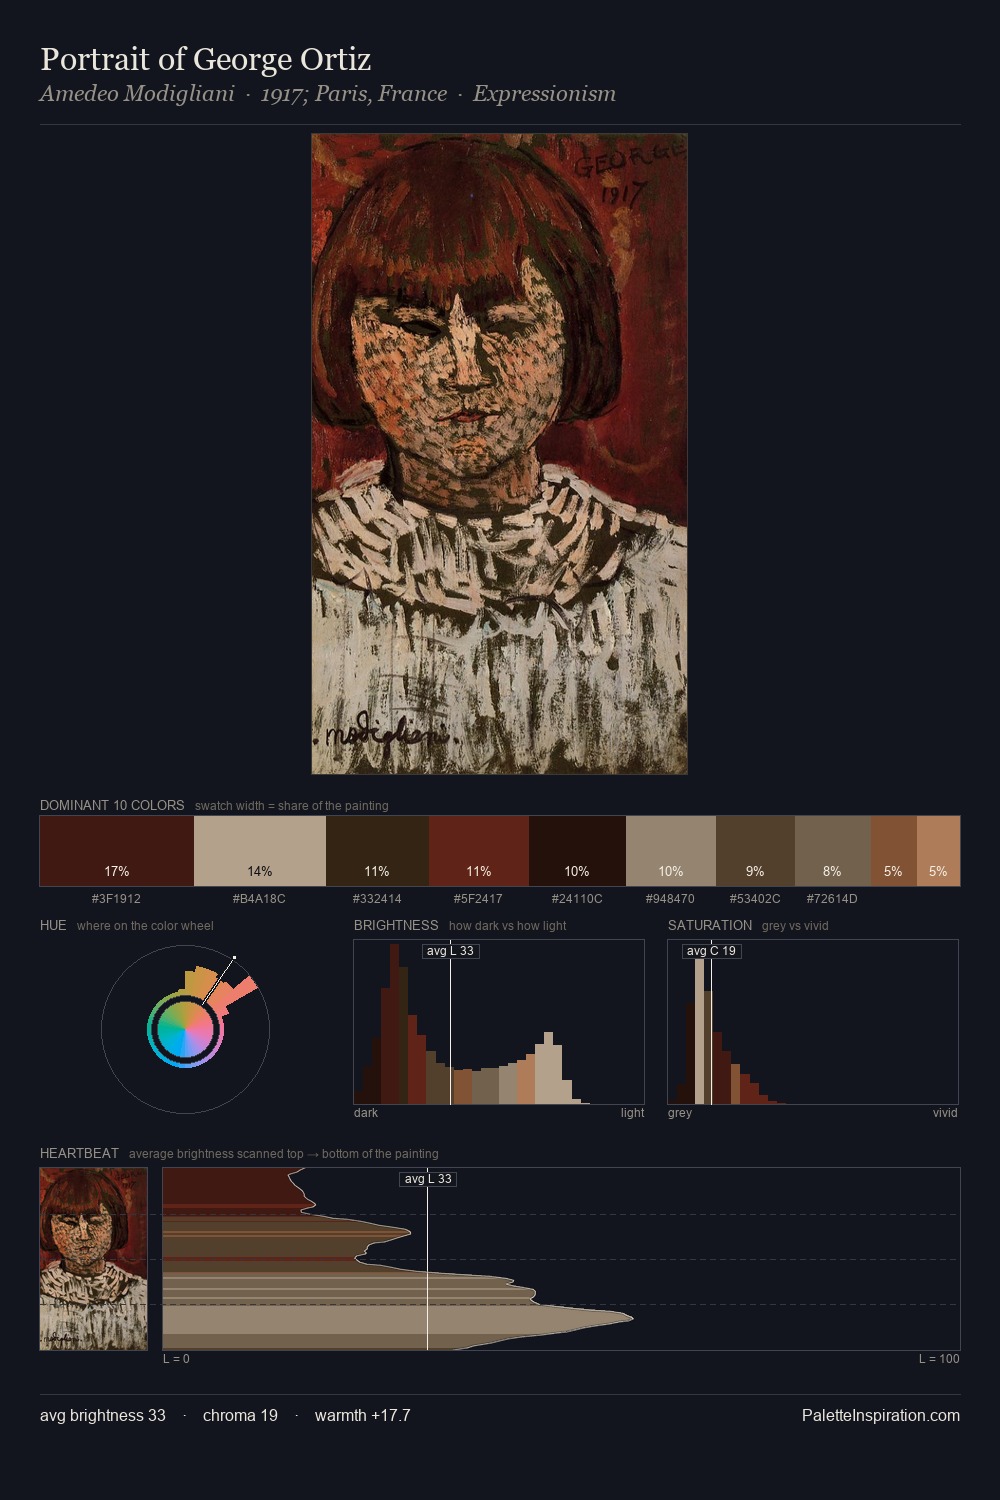The image size is (1000, 1500).
Task: Click the hex code #332414
Action: click(377, 899)
